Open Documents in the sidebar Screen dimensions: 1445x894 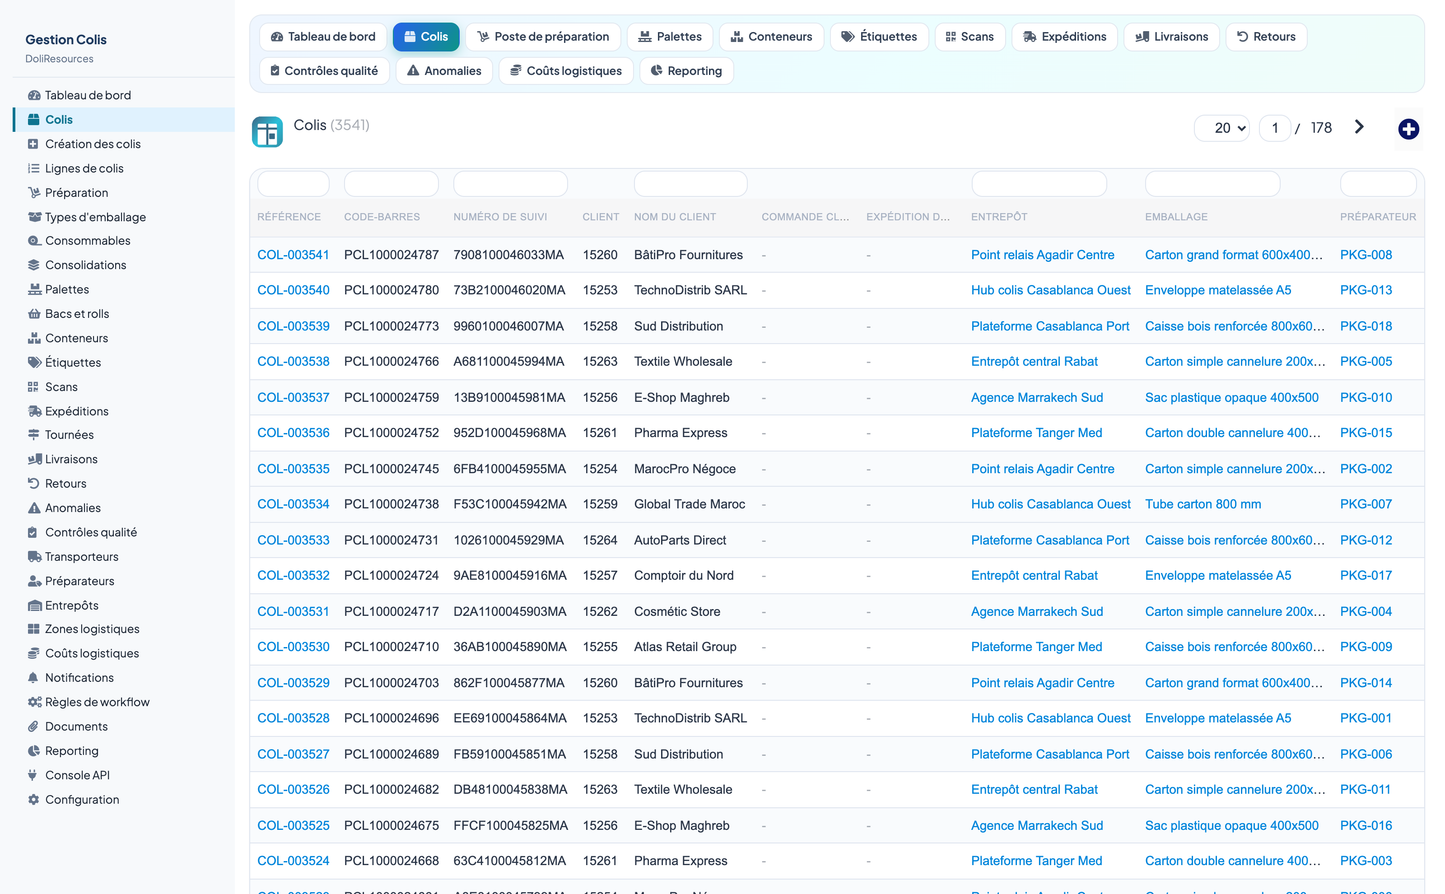click(76, 727)
